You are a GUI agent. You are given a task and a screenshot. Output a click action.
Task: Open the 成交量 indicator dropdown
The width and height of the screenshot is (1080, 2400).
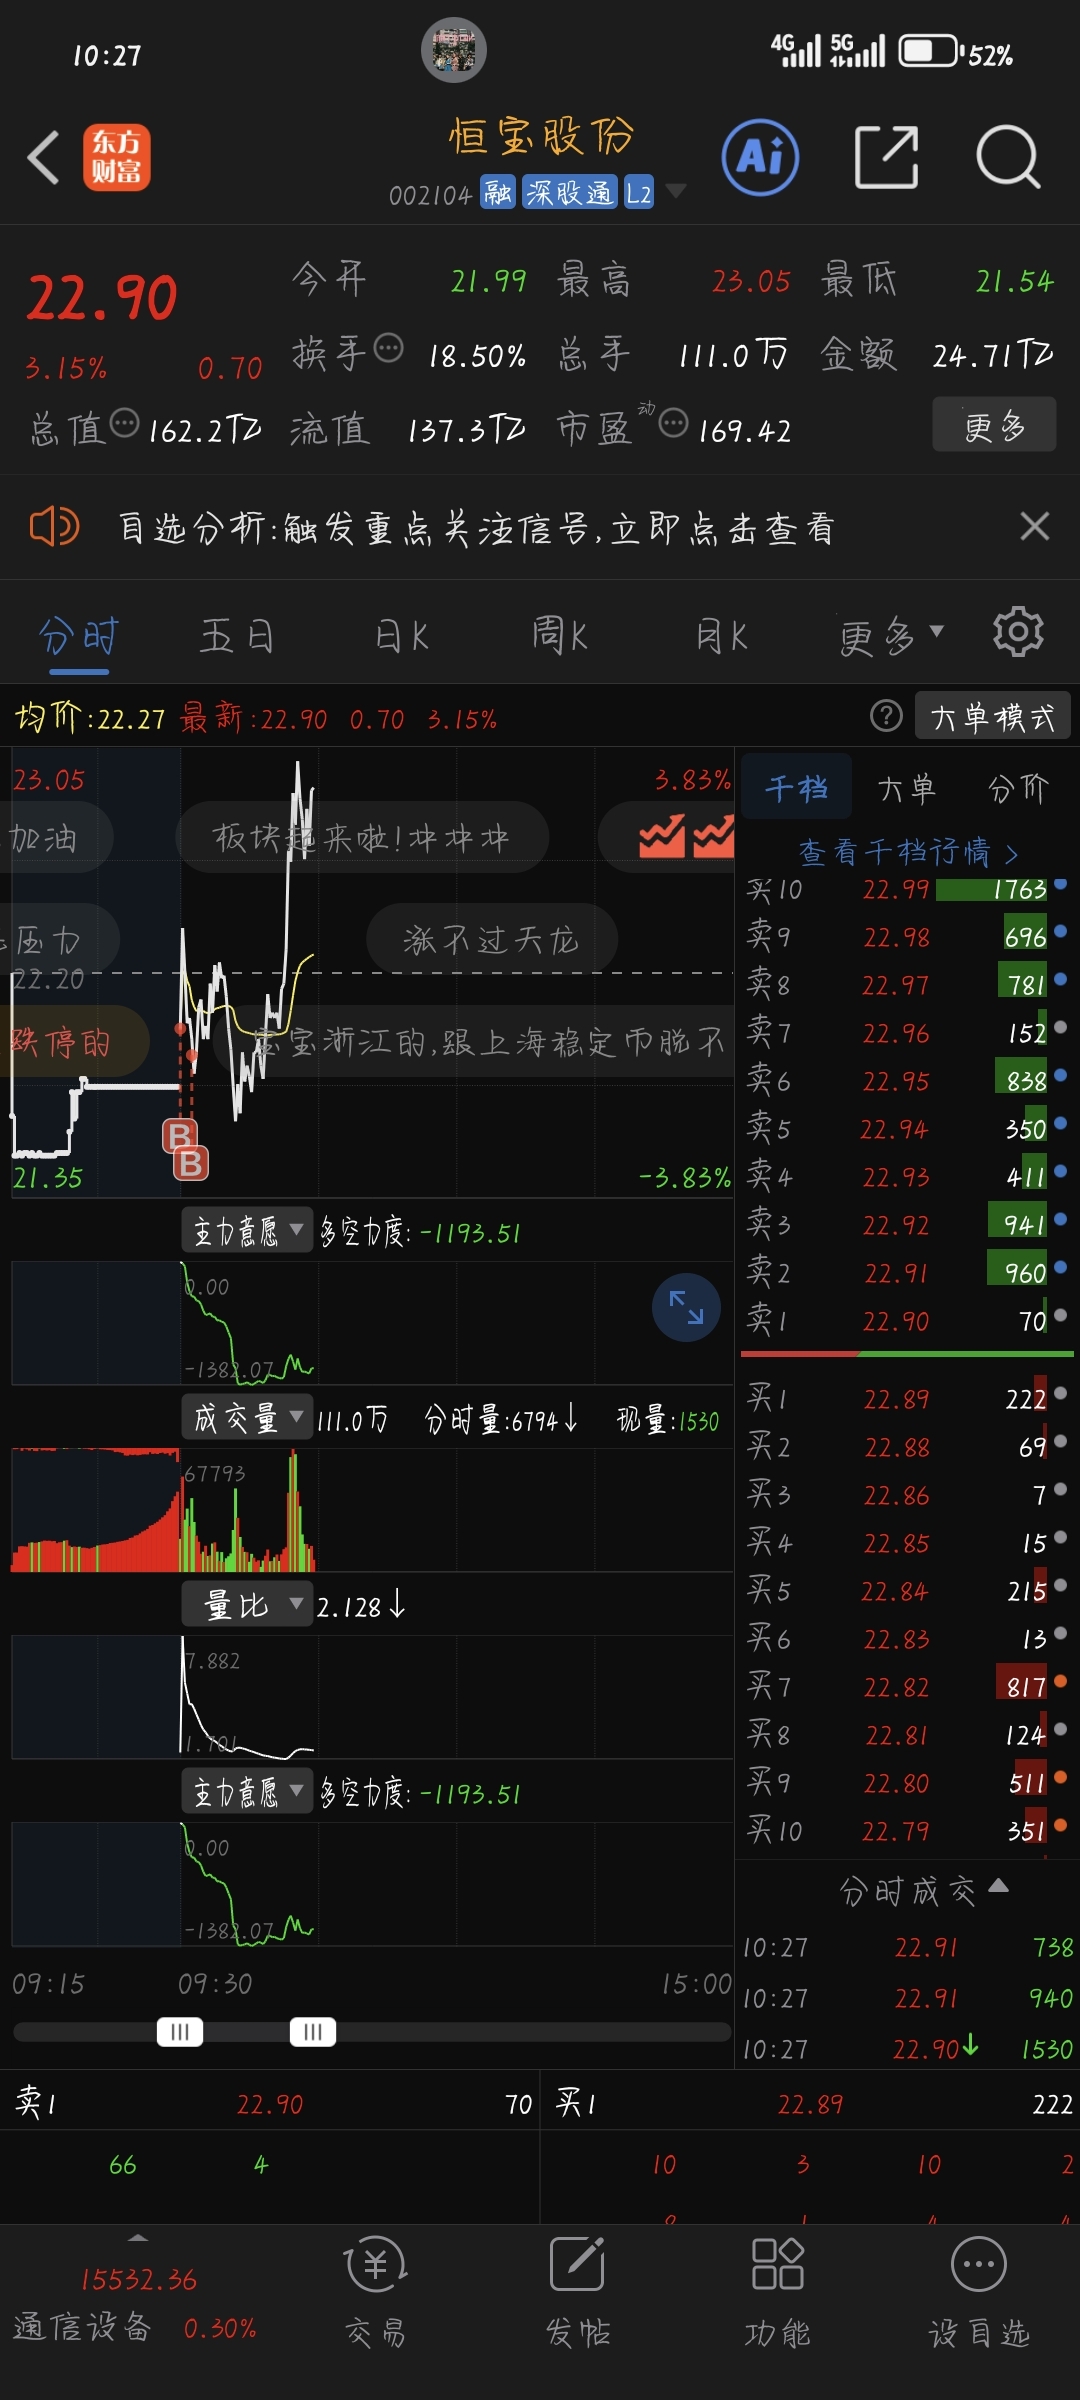248,1417
